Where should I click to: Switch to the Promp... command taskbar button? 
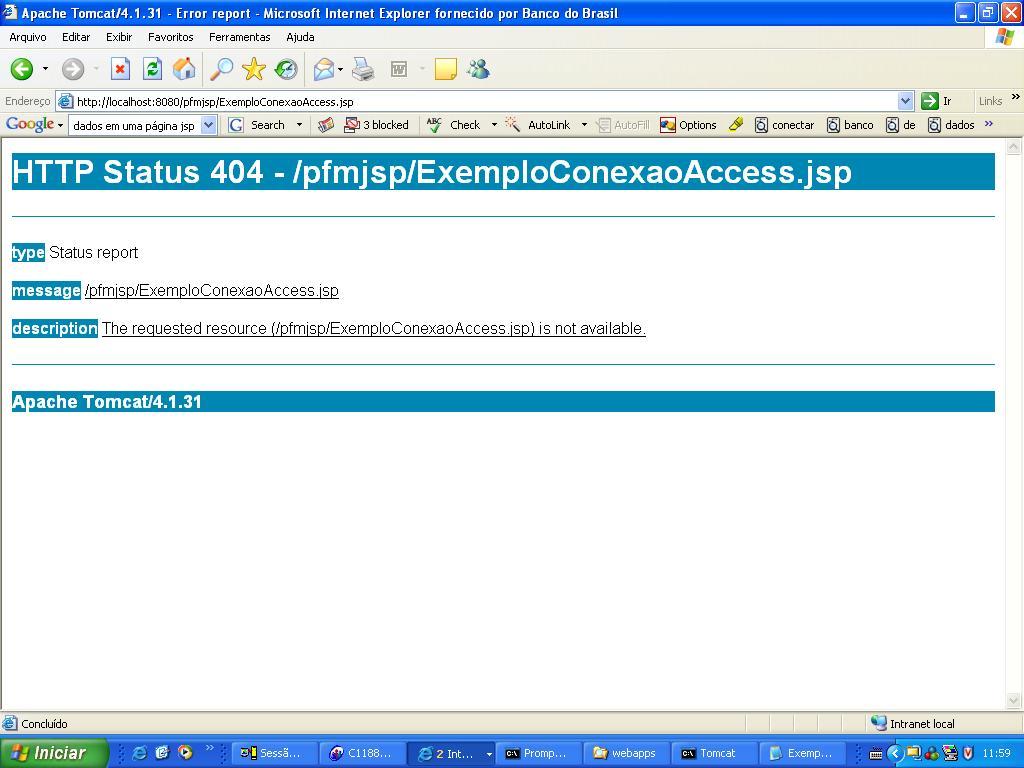click(537, 754)
